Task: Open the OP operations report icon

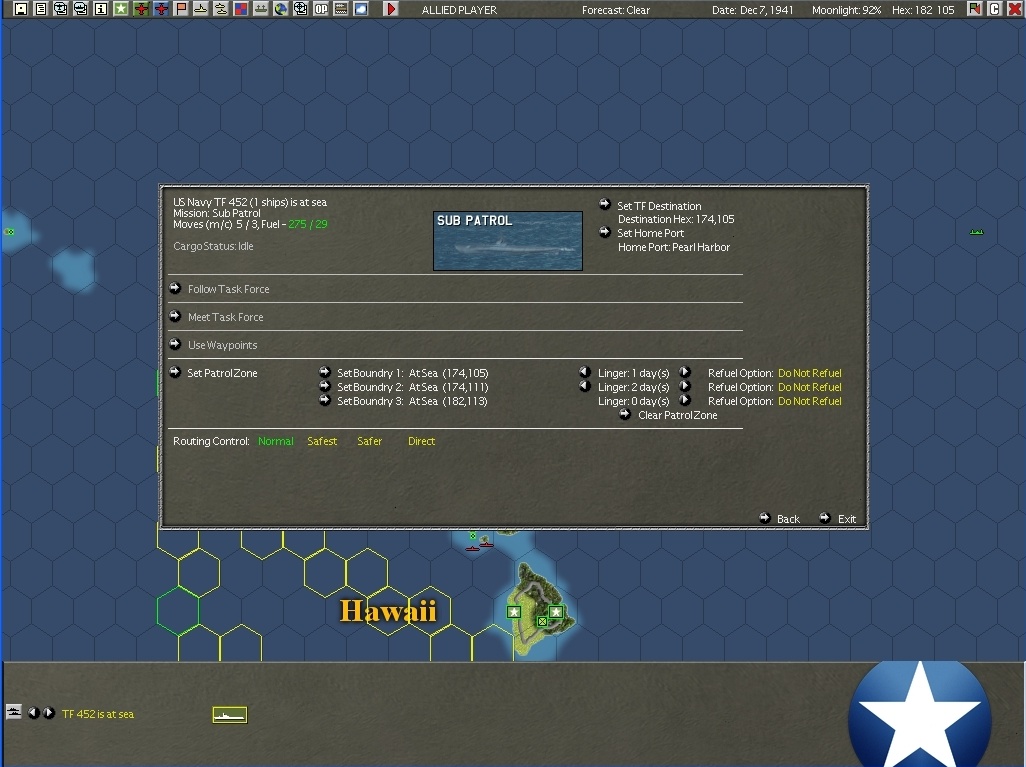Action: pyautogui.click(x=321, y=9)
